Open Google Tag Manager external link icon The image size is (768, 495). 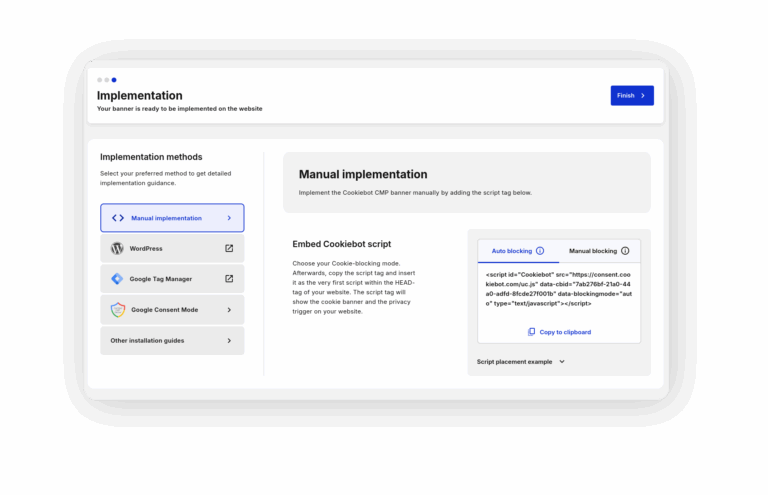click(x=229, y=279)
